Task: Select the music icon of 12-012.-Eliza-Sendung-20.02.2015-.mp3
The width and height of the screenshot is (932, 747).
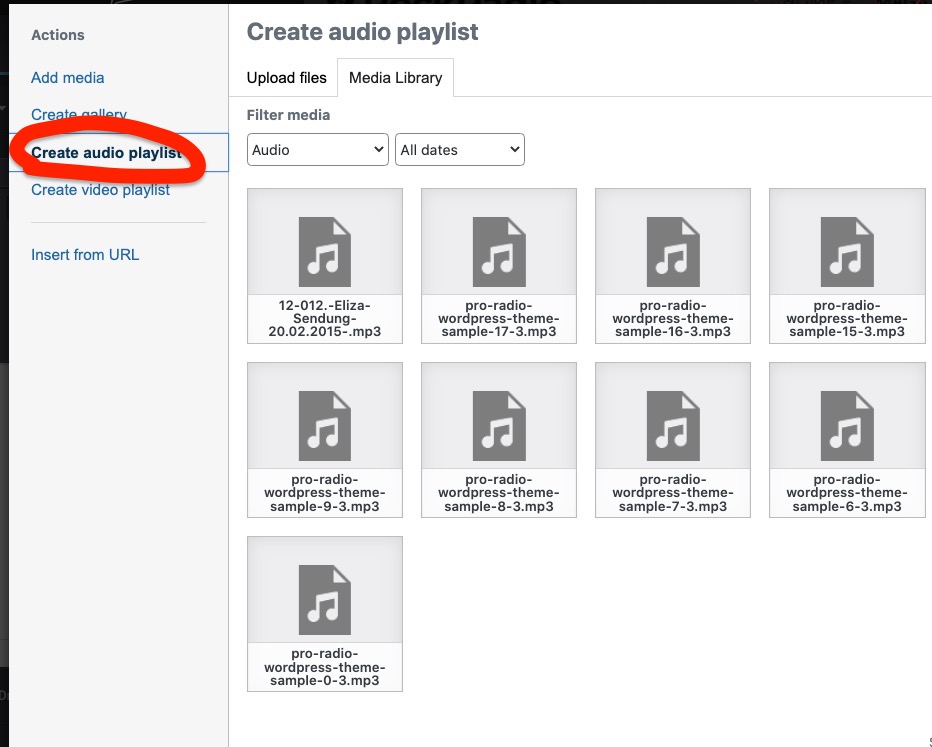Action: coord(325,252)
